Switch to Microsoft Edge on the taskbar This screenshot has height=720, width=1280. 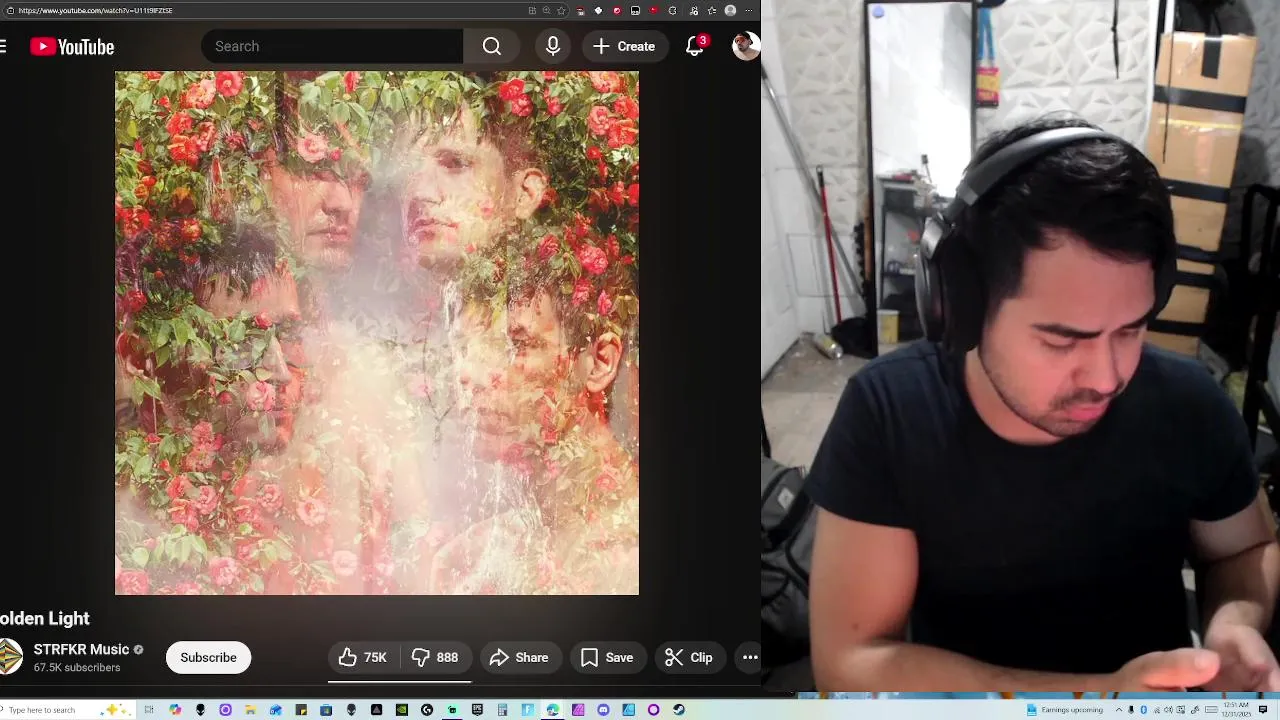552,710
